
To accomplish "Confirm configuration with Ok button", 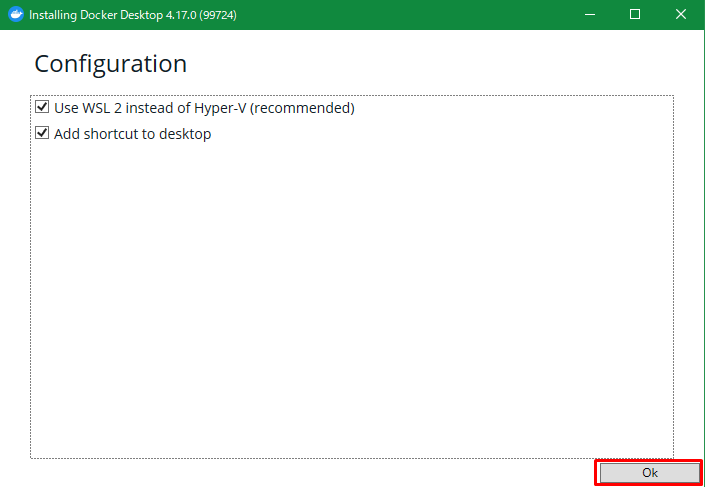I will pyautogui.click(x=649, y=473).
